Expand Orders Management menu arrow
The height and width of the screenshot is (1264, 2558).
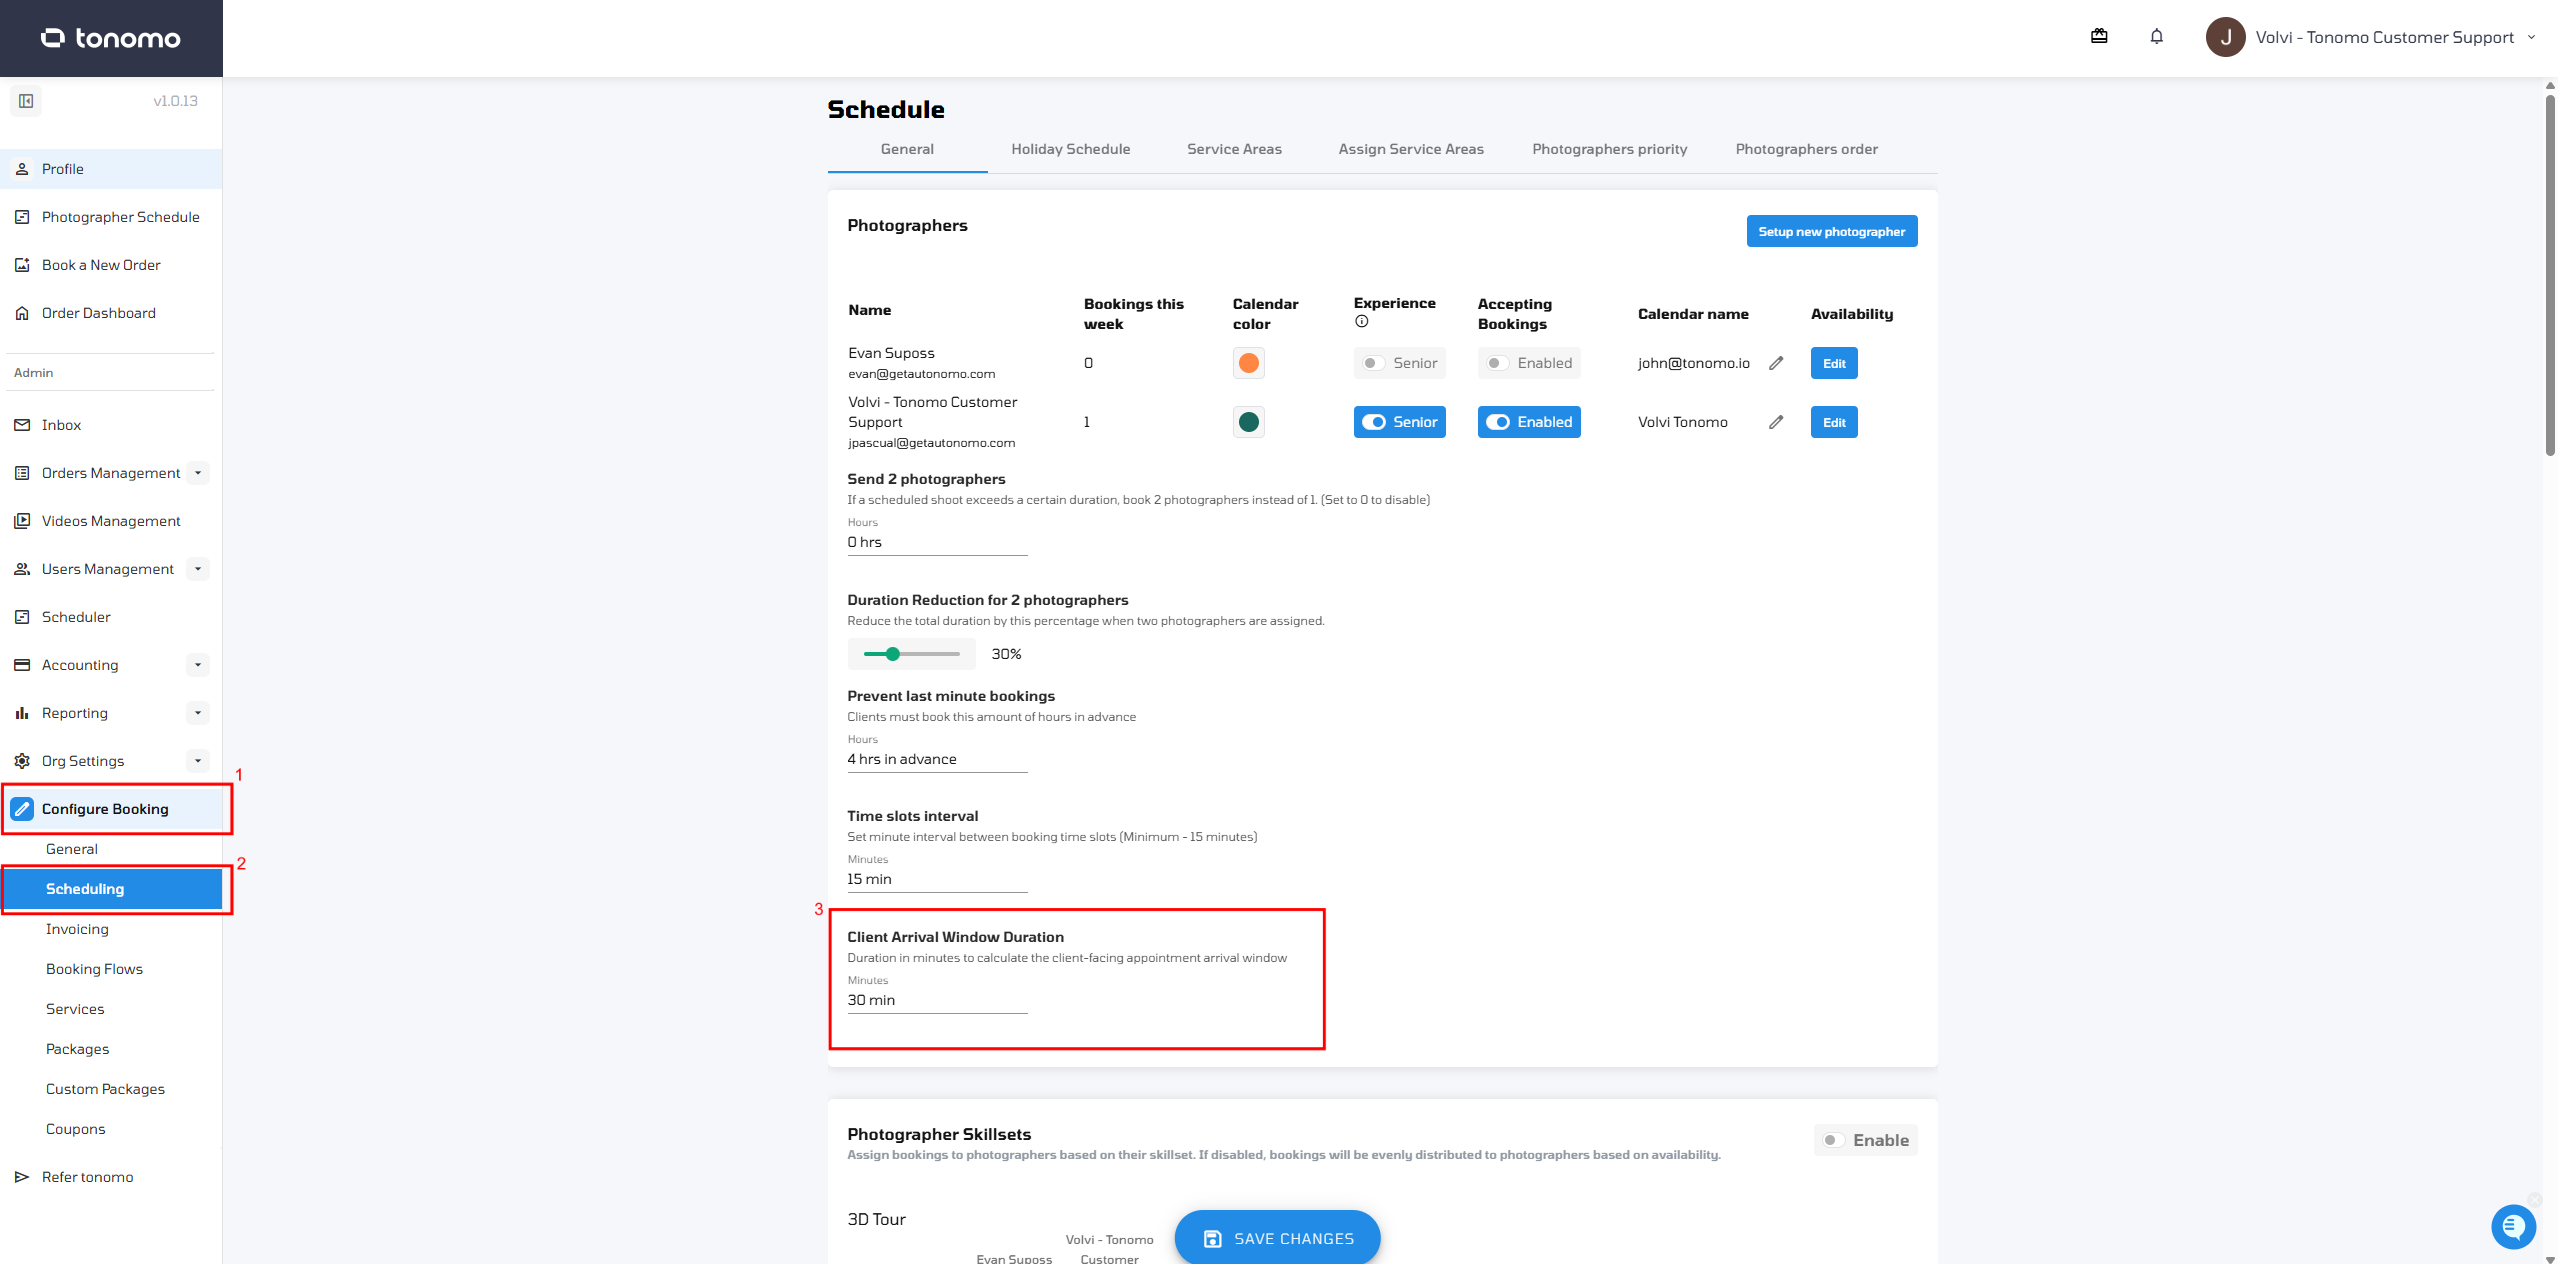(198, 473)
